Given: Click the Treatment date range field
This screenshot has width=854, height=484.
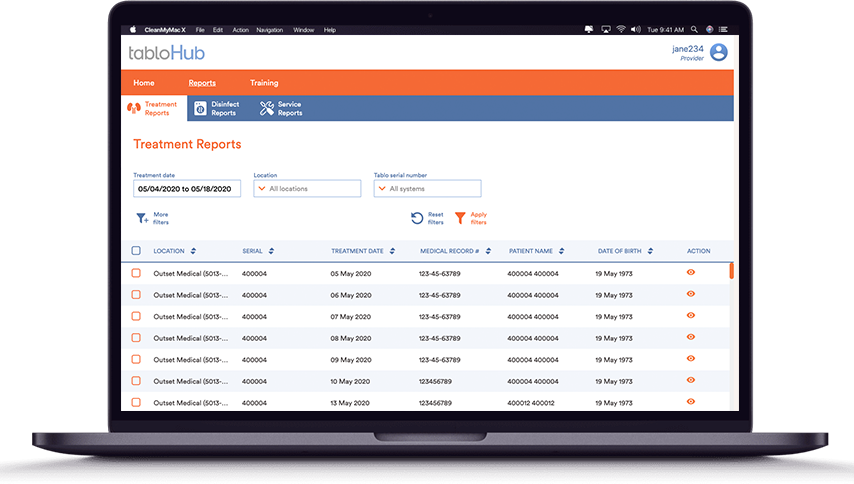Looking at the screenshot, I should tap(187, 188).
